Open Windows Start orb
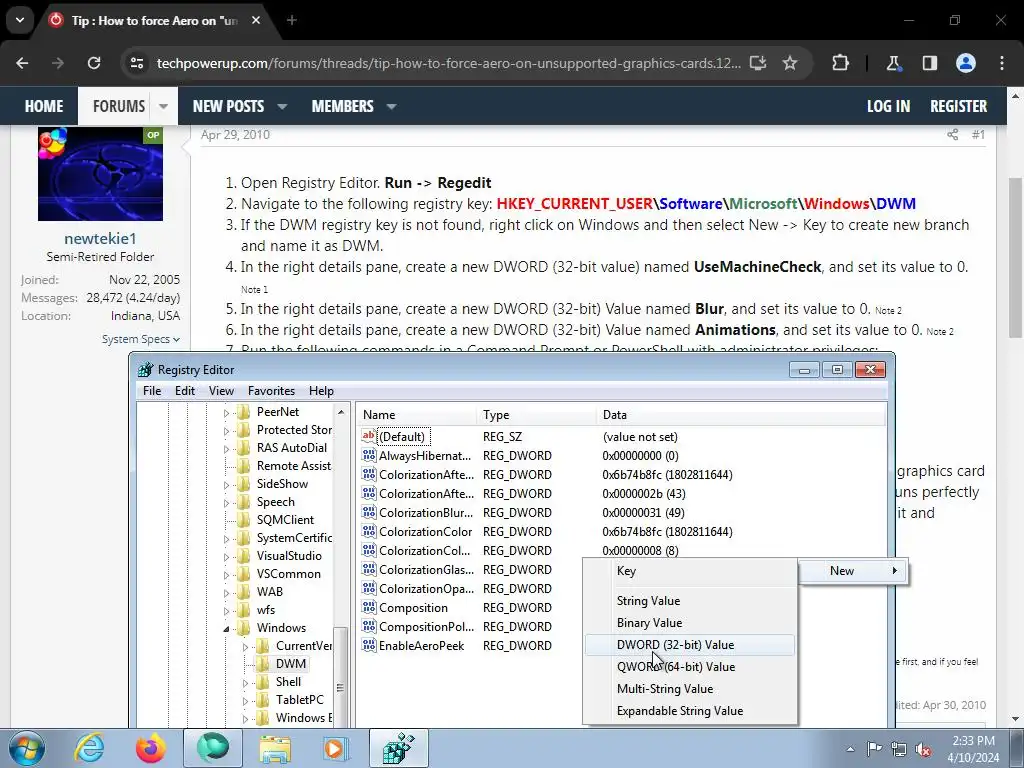The width and height of the screenshot is (1024, 768). 26,748
